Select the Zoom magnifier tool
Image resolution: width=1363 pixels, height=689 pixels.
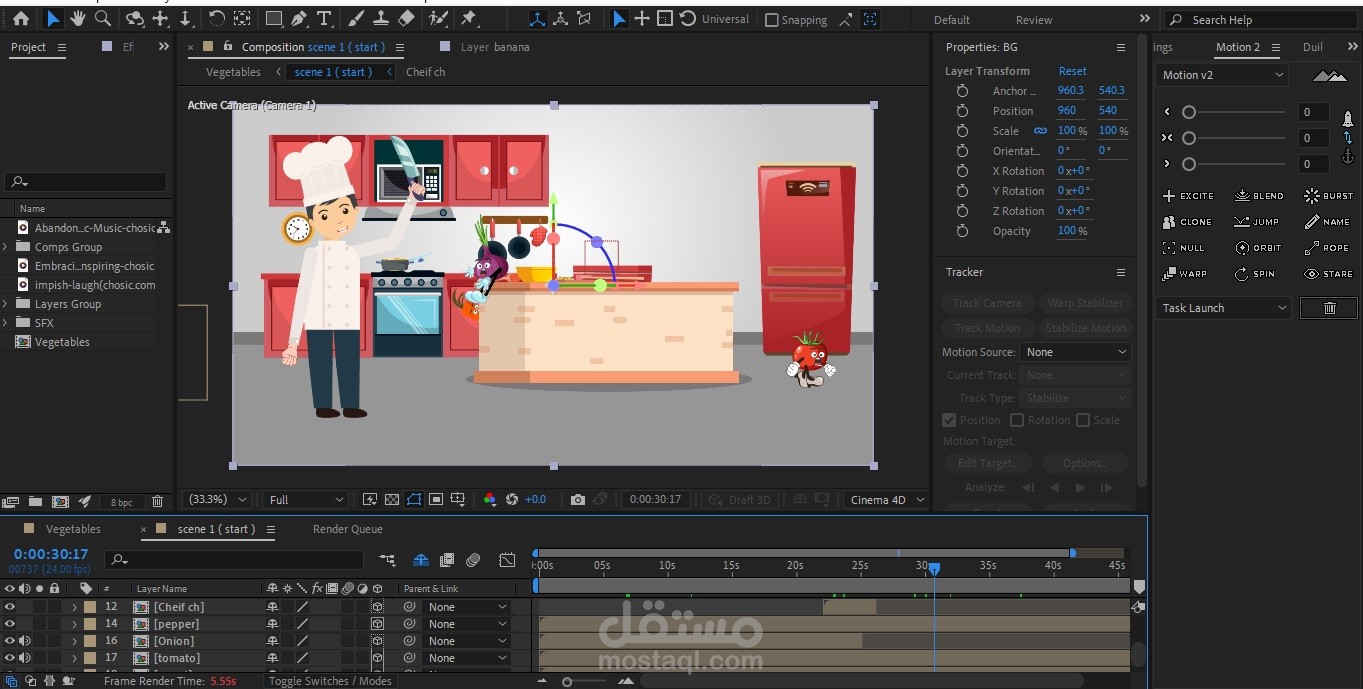102,19
